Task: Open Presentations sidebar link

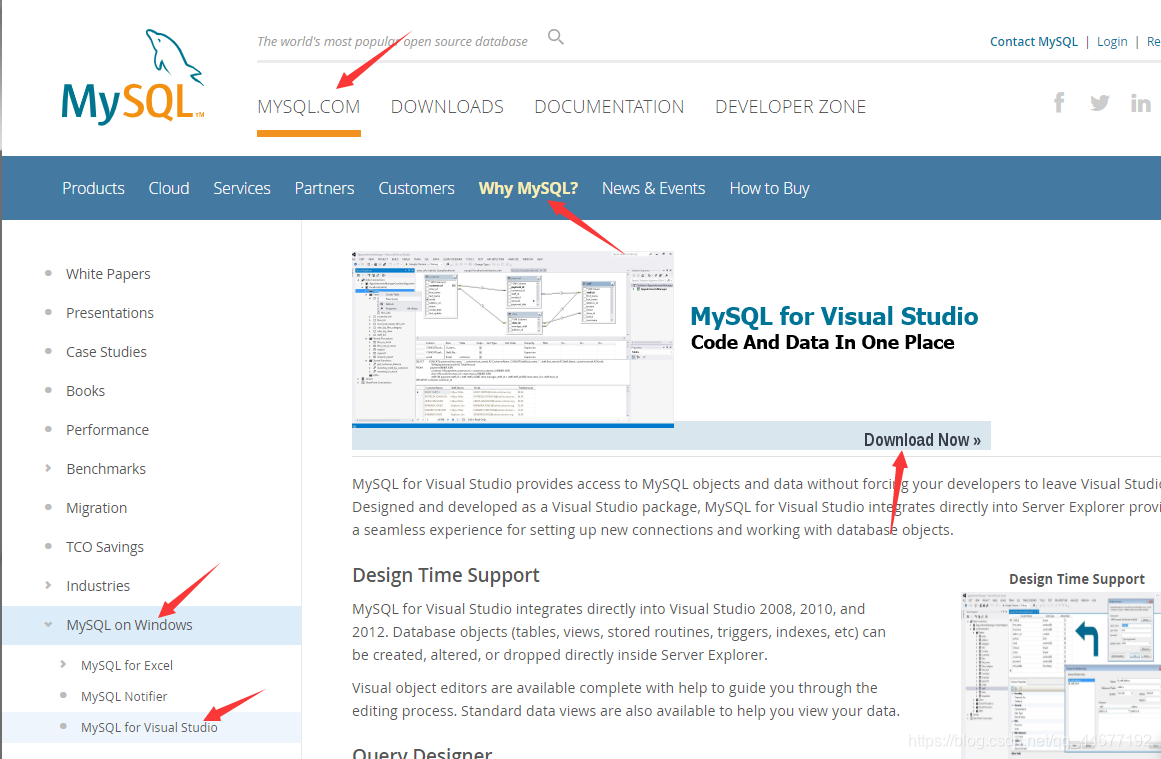Action: click(110, 312)
